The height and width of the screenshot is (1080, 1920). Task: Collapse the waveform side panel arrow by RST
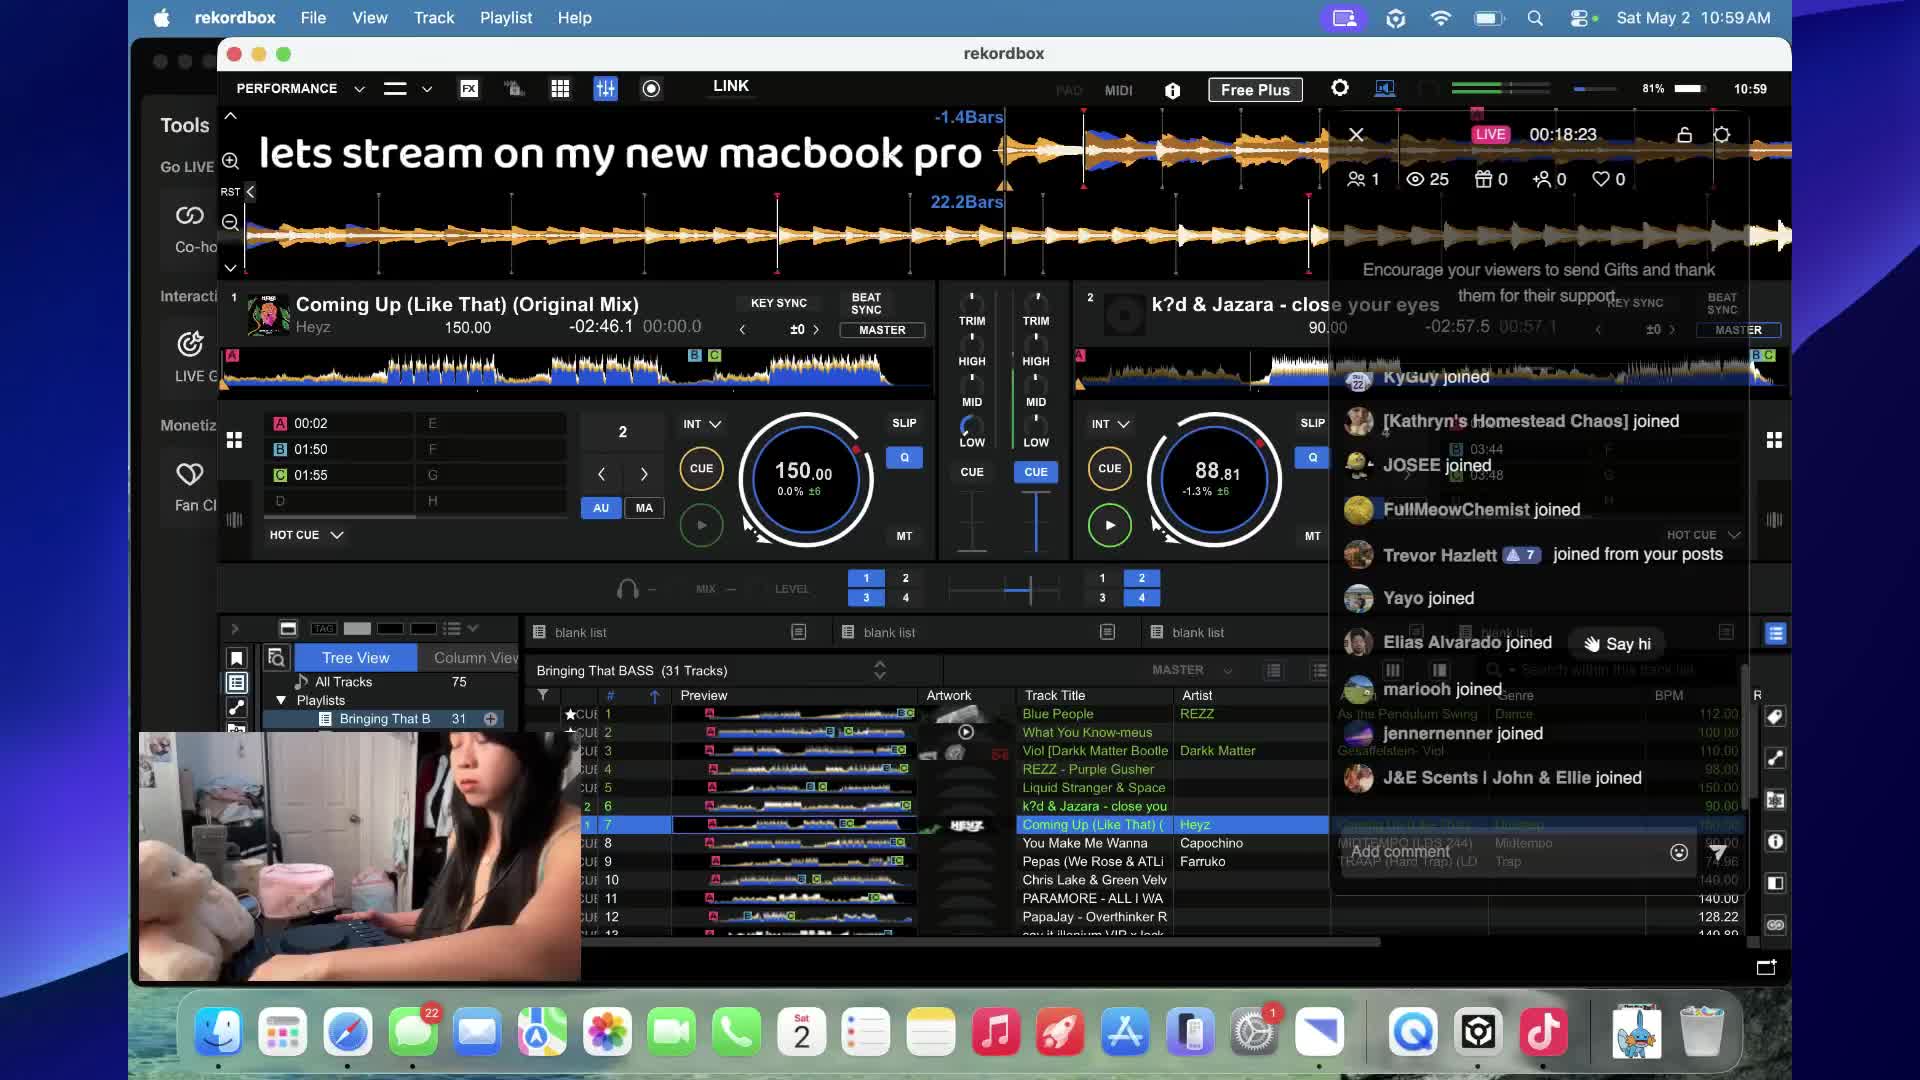click(250, 191)
